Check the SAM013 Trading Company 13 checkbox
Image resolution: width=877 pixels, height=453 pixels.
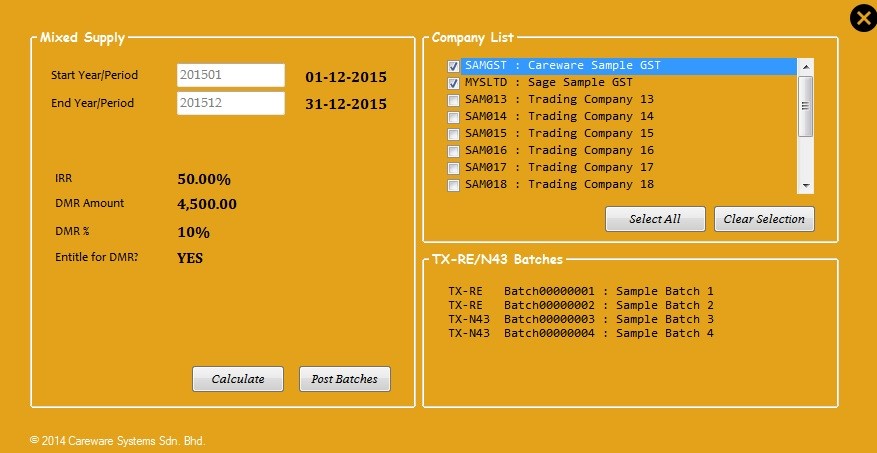454,100
